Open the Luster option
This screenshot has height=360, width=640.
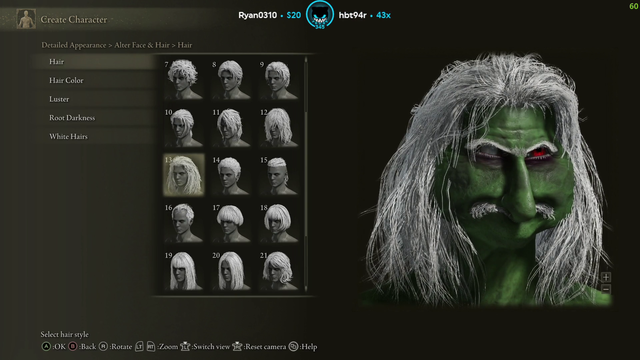click(94, 99)
